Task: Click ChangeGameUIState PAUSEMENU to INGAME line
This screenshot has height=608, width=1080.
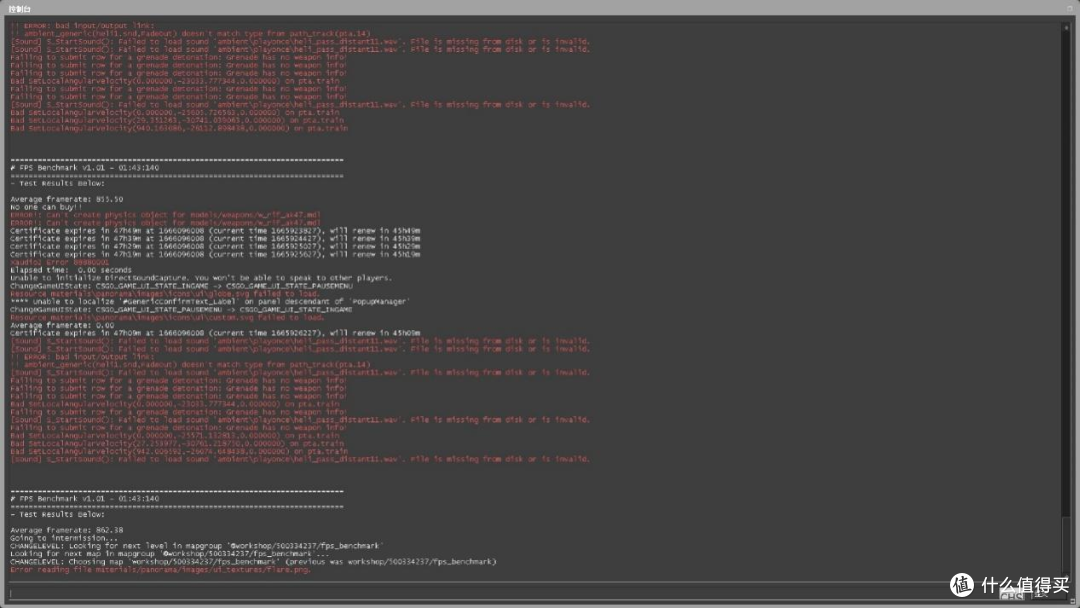Action: coord(181,310)
